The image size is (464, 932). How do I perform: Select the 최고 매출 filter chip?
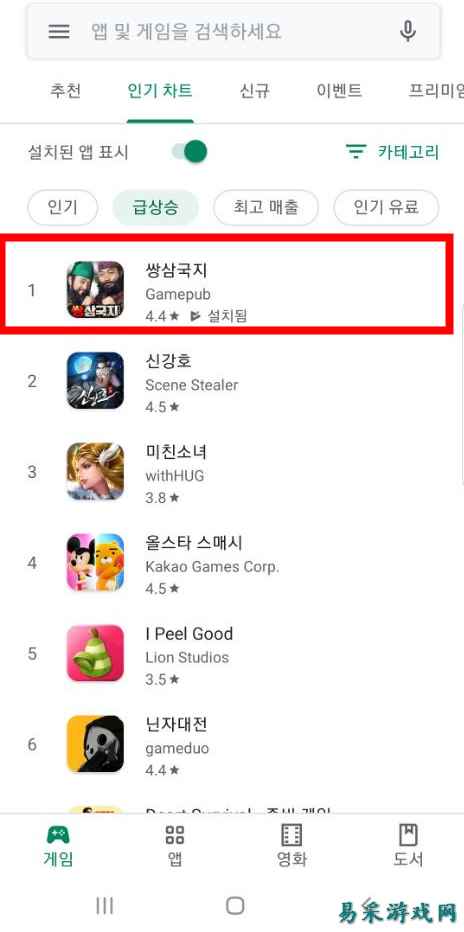click(x=266, y=207)
